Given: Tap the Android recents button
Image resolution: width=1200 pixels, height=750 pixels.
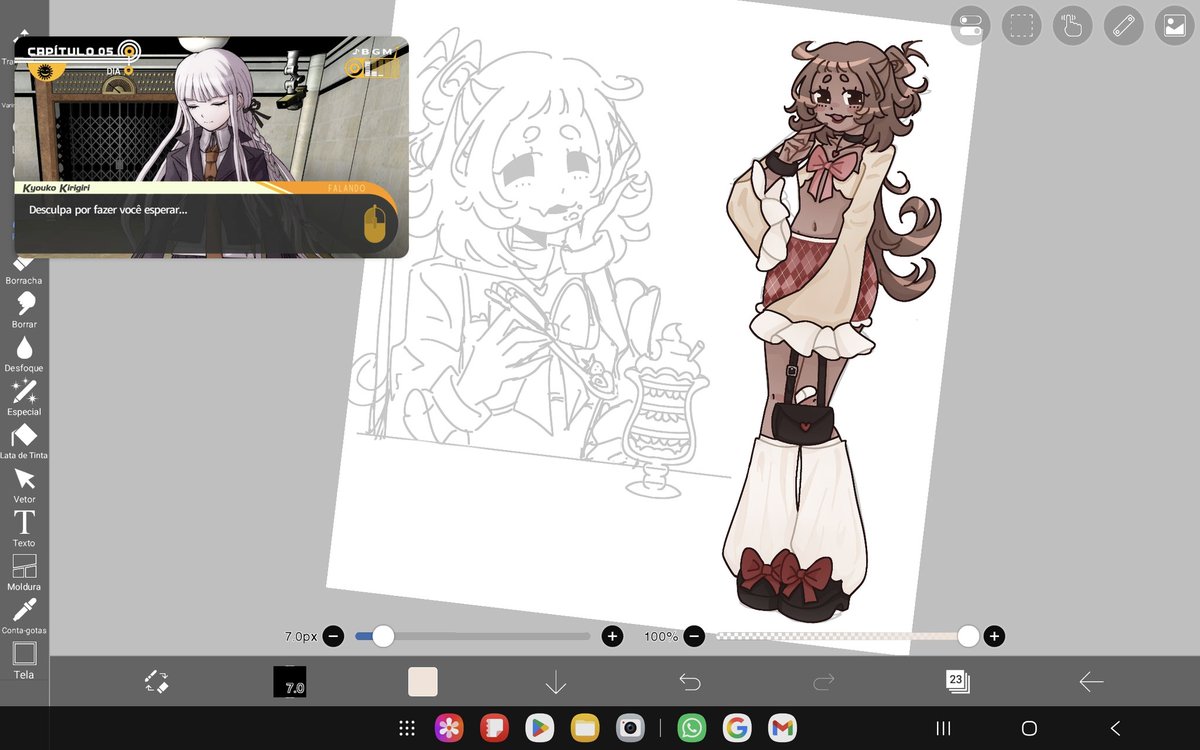Looking at the screenshot, I should (943, 728).
